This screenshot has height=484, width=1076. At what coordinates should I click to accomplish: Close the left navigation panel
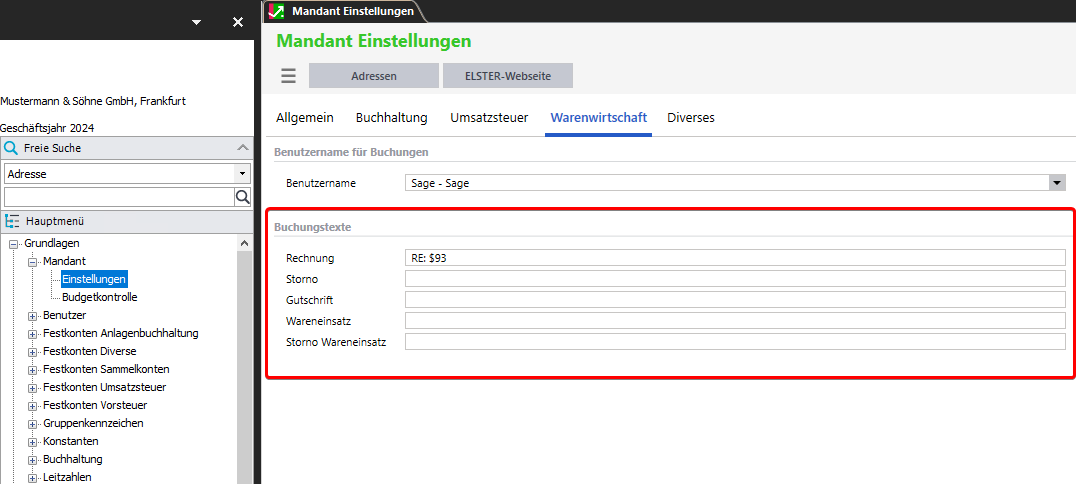pyautogui.click(x=238, y=22)
